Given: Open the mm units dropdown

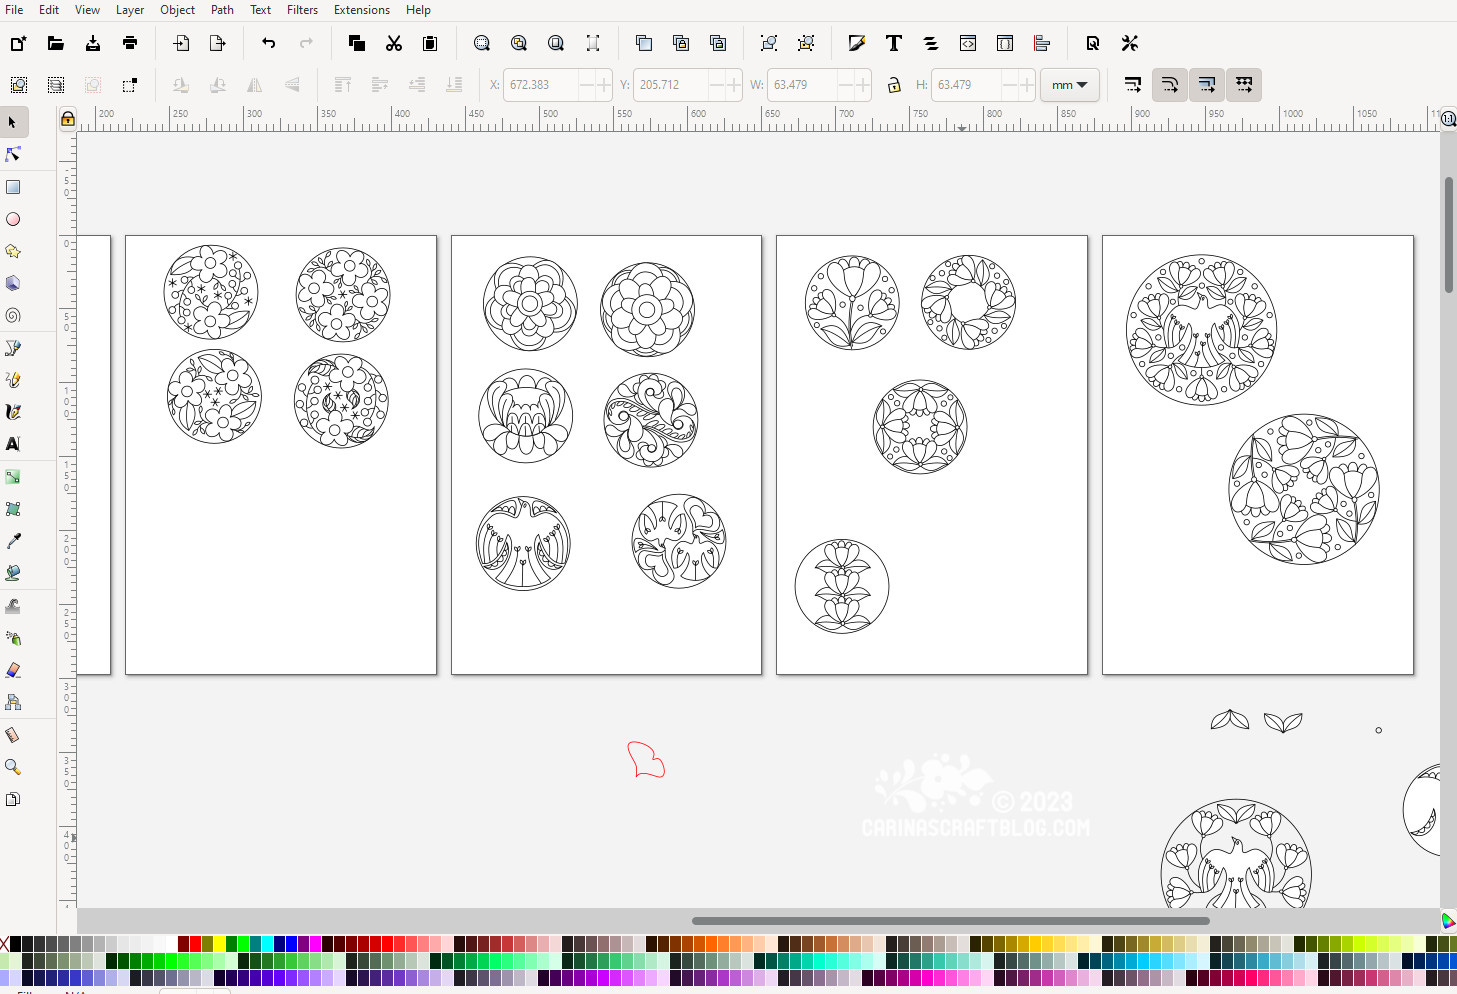Looking at the screenshot, I should tap(1069, 85).
